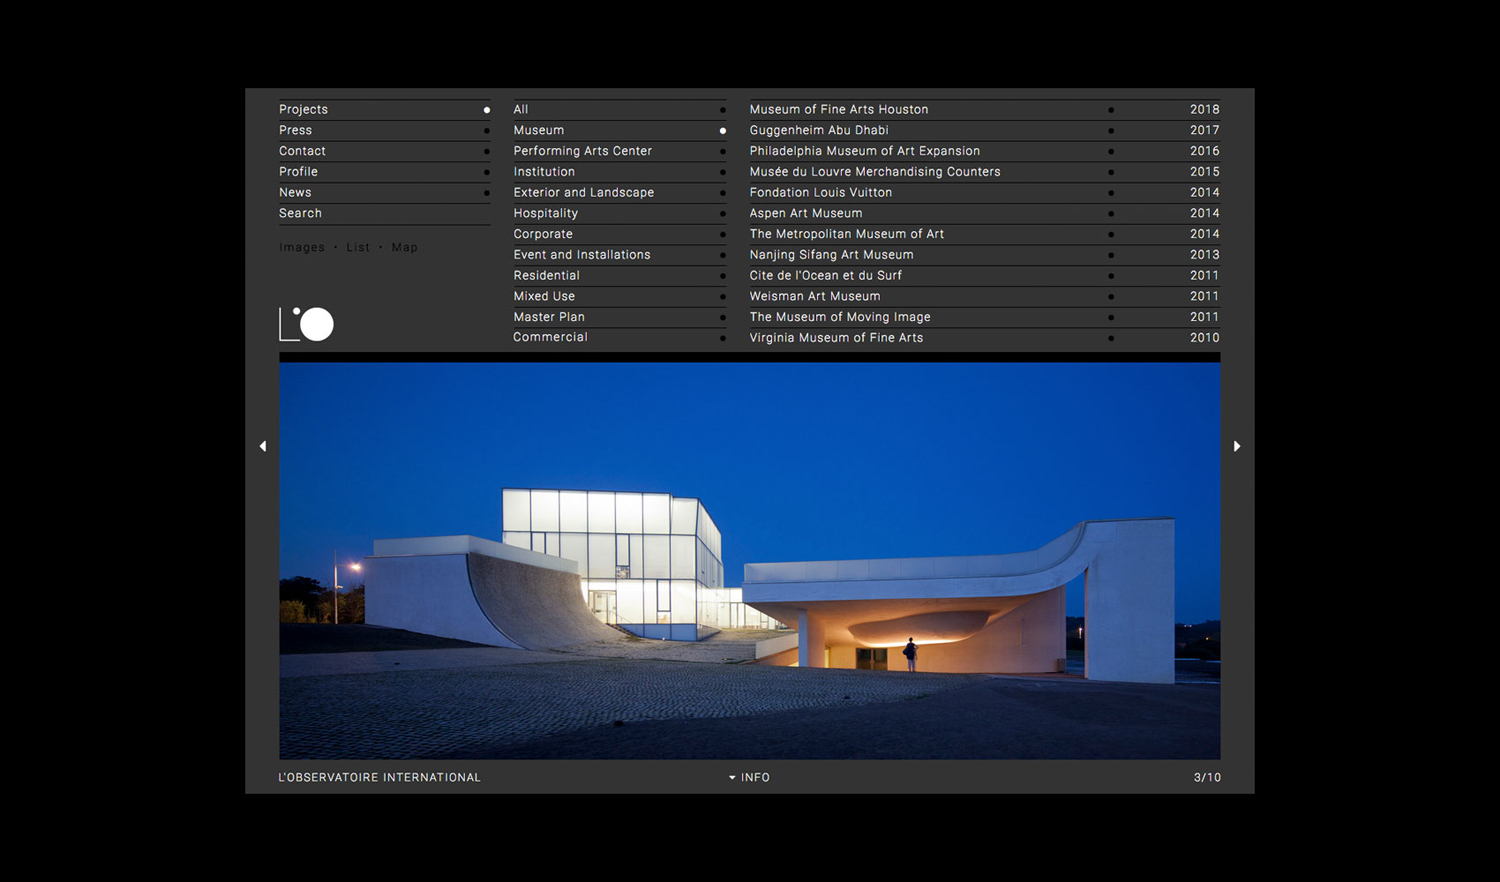Click the 2017 year for Guggenheim Abu Dhabi
The width and height of the screenshot is (1500, 882).
1205,130
